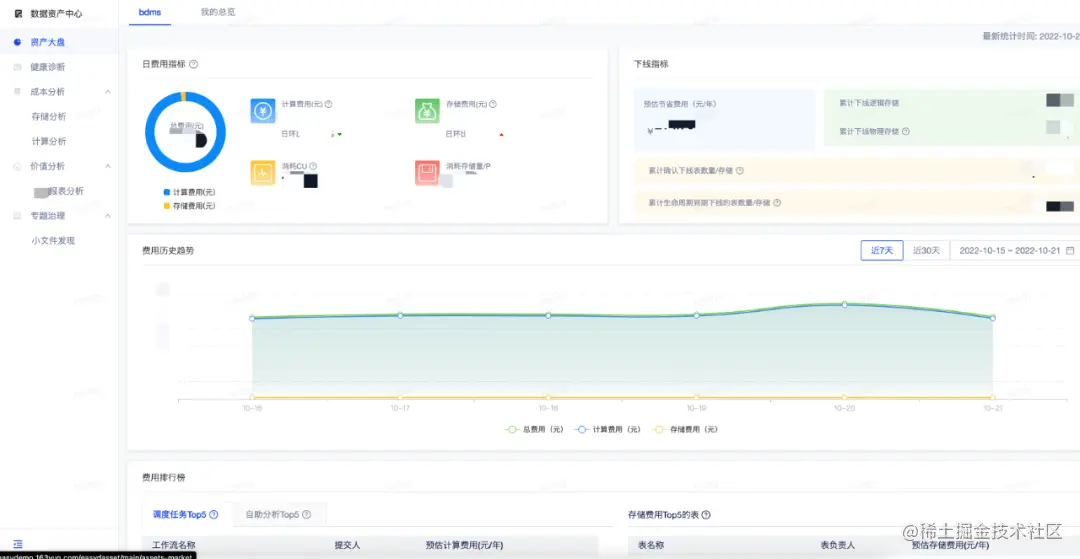Click the 10-16 data point on the trend line

pos(252,318)
